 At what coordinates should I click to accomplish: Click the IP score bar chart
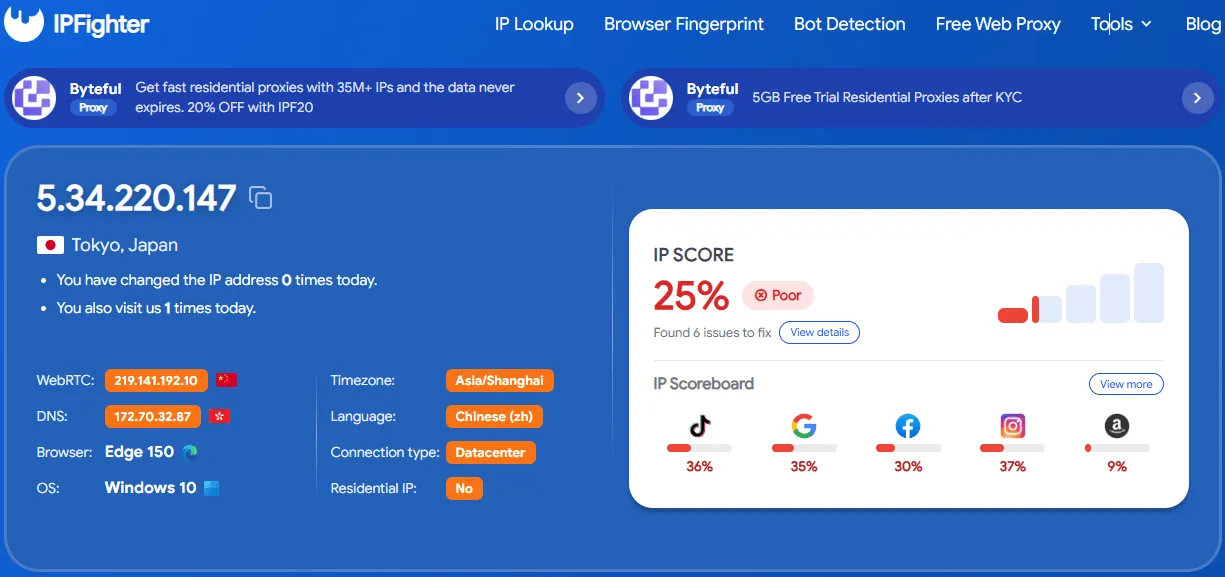coord(1081,293)
